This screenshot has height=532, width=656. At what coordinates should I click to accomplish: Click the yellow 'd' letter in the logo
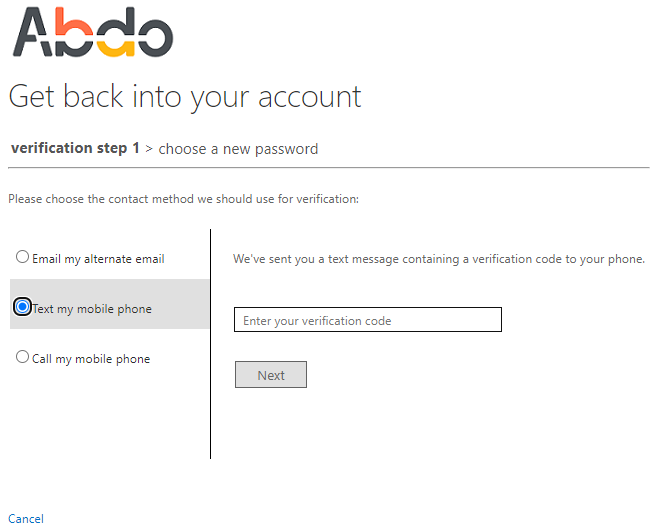[x=116, y=31]
